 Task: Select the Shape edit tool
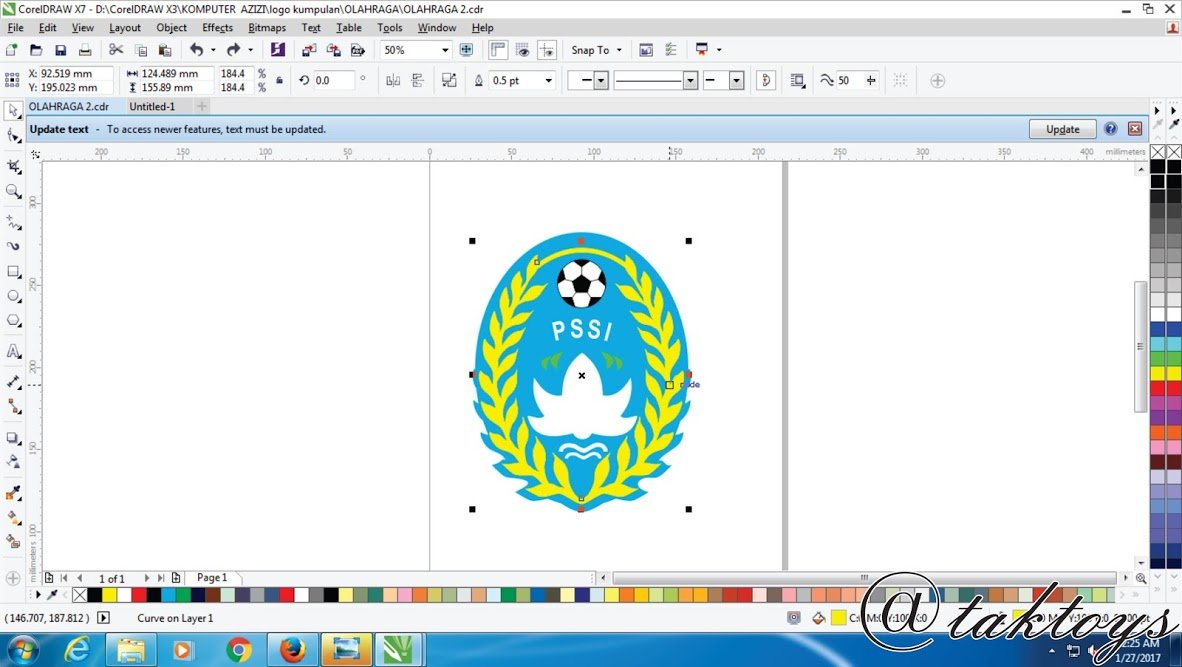[13, 136]
